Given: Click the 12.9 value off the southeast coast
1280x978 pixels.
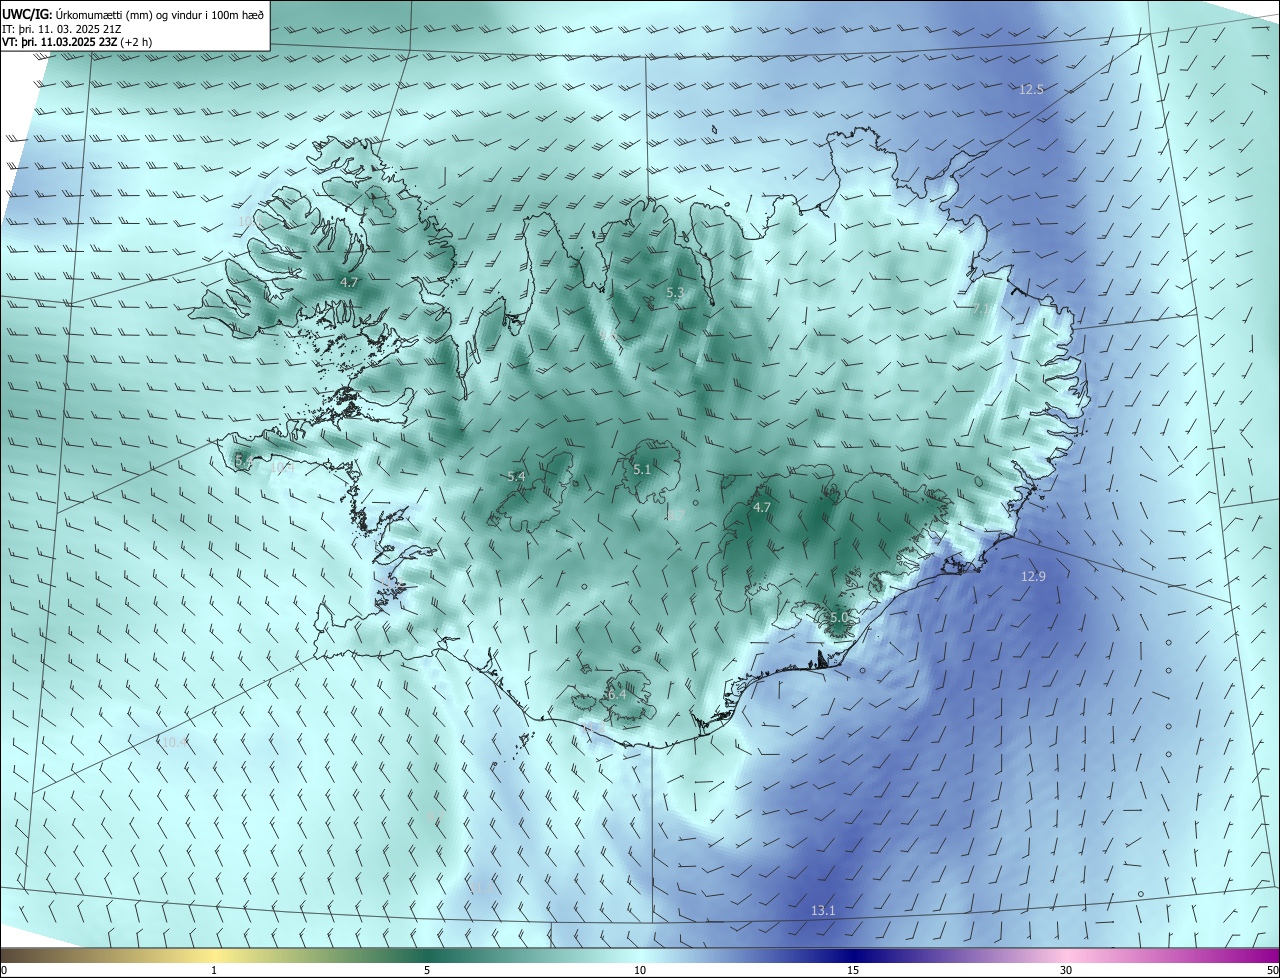Looking at the screenshot, I should (1033, 576).
